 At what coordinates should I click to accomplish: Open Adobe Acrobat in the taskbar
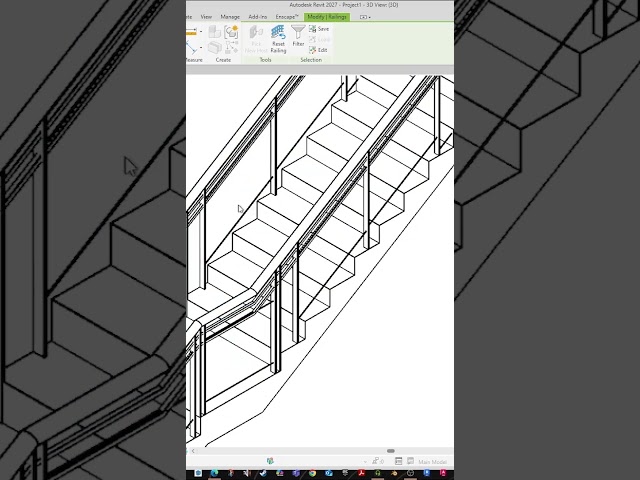coord(361,473)
